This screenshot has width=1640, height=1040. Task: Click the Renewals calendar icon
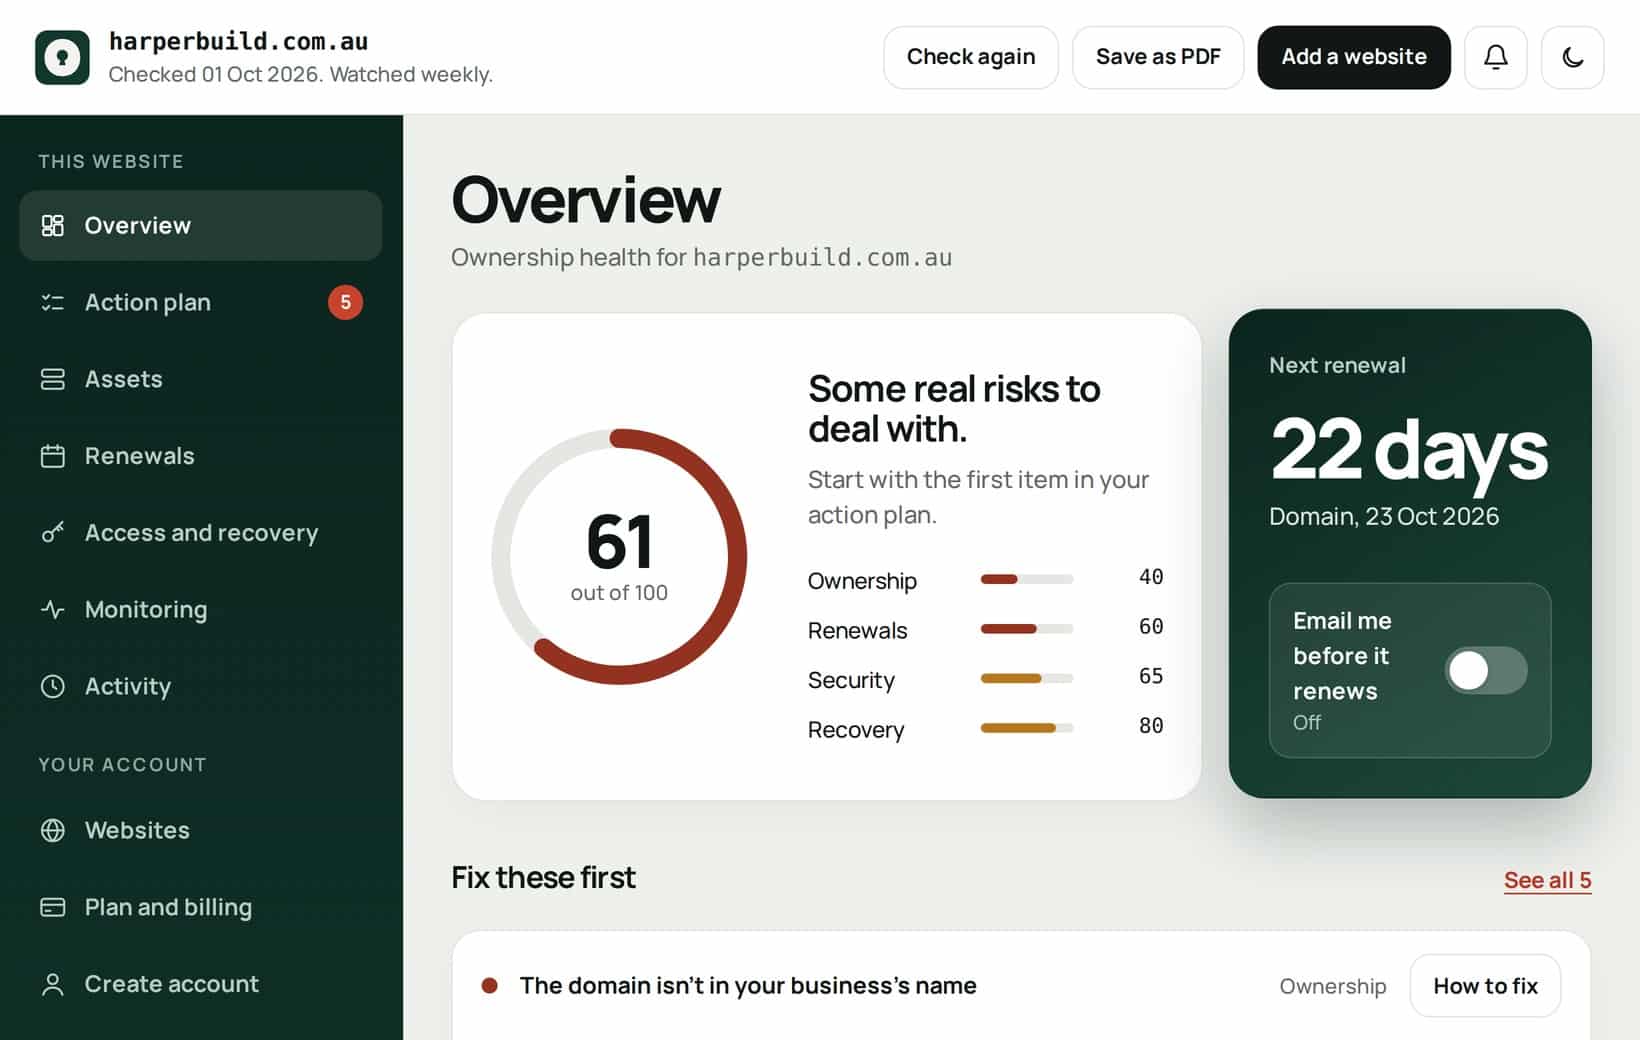pos(52,456)
